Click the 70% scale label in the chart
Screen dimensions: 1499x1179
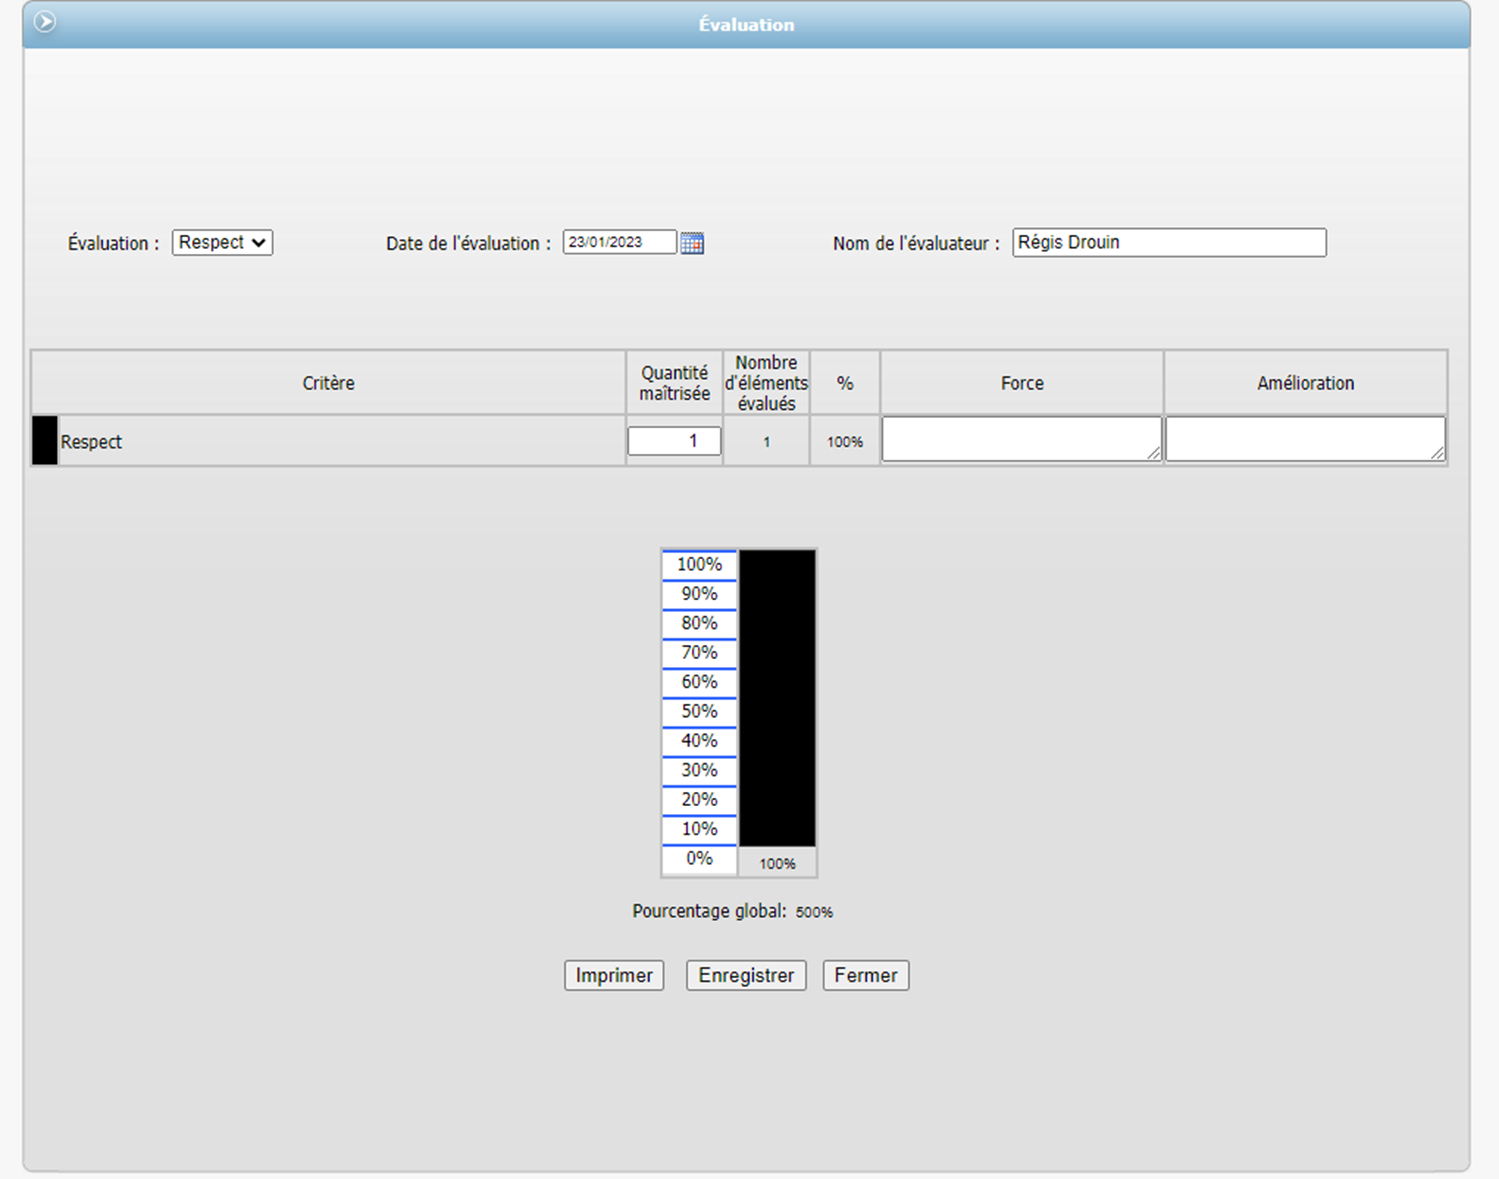pyautogui.click(x=699, y=652)
